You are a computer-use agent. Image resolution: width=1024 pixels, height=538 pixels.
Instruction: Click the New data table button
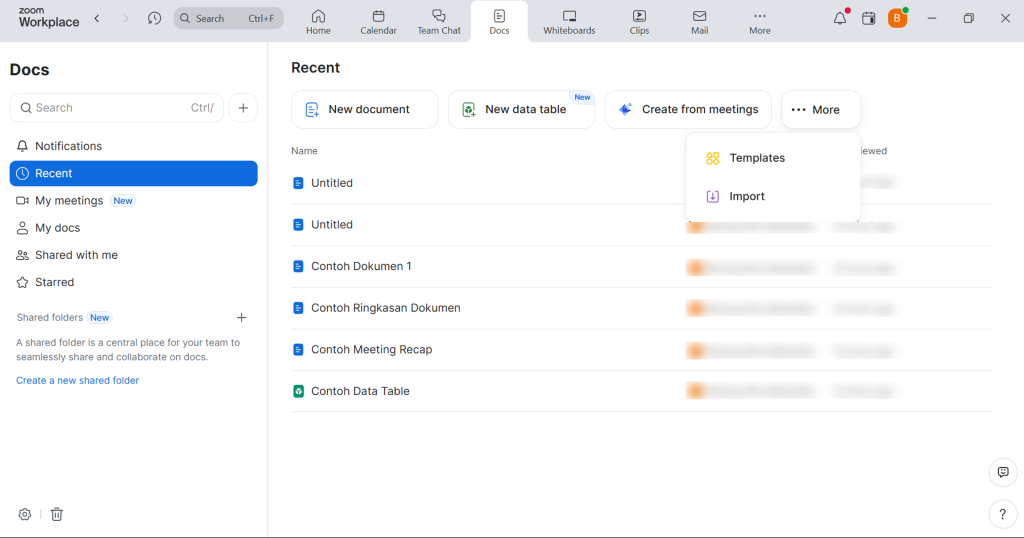coord(521,109)
